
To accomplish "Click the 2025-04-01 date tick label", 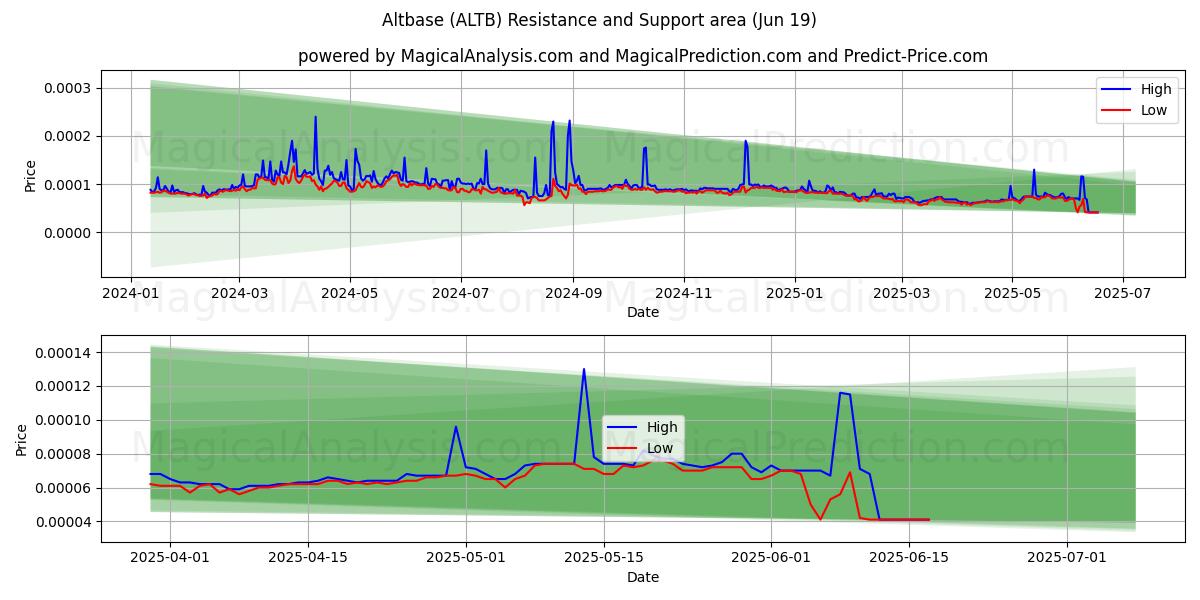I will click(170, 558).
